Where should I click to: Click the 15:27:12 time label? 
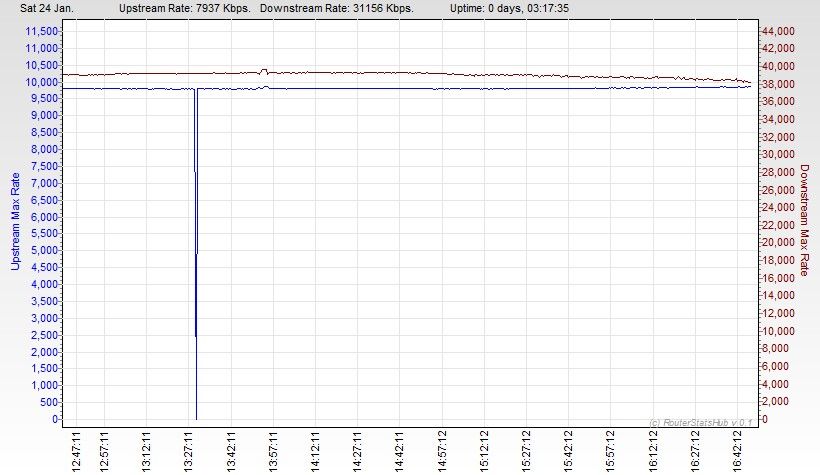pos(526,451)
